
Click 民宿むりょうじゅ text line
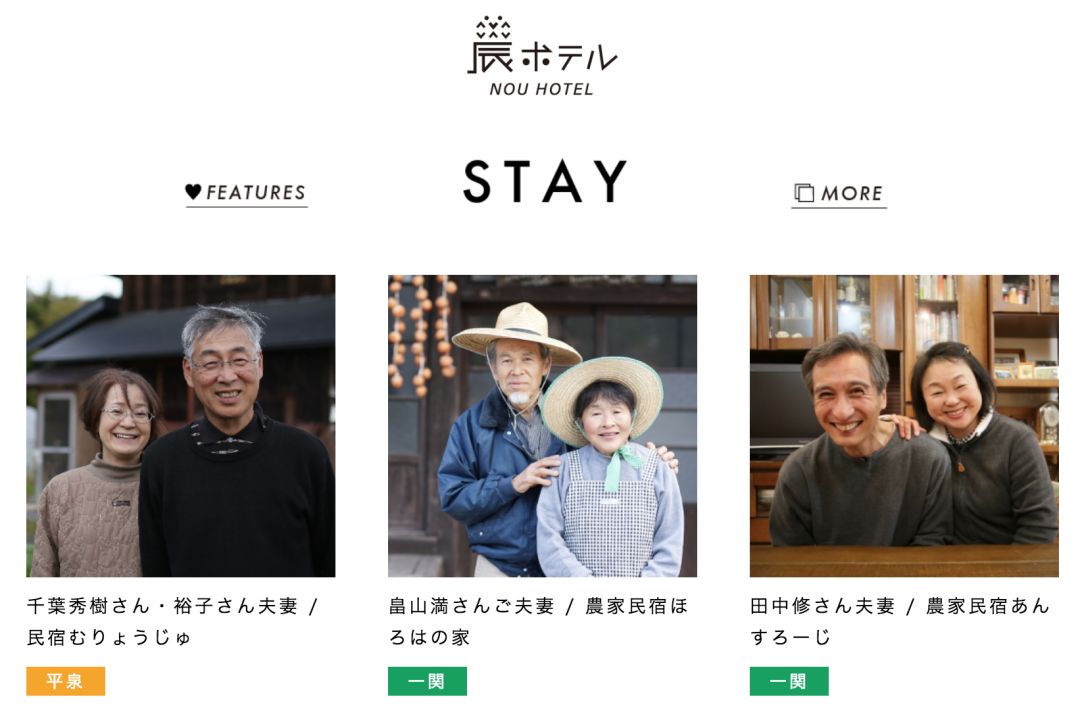coord(109,638)
